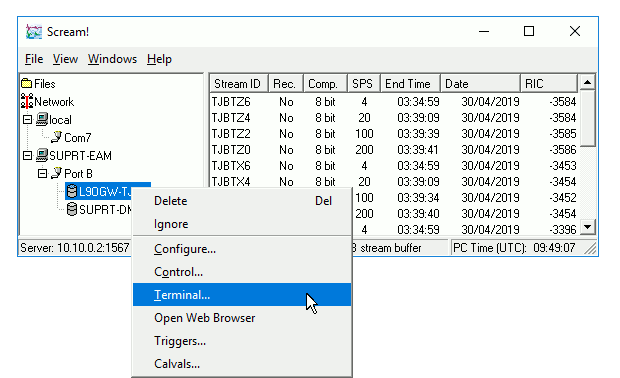620x378 pixels.
Task: Select stream row TJBTX6
Action: pos(394,165)
